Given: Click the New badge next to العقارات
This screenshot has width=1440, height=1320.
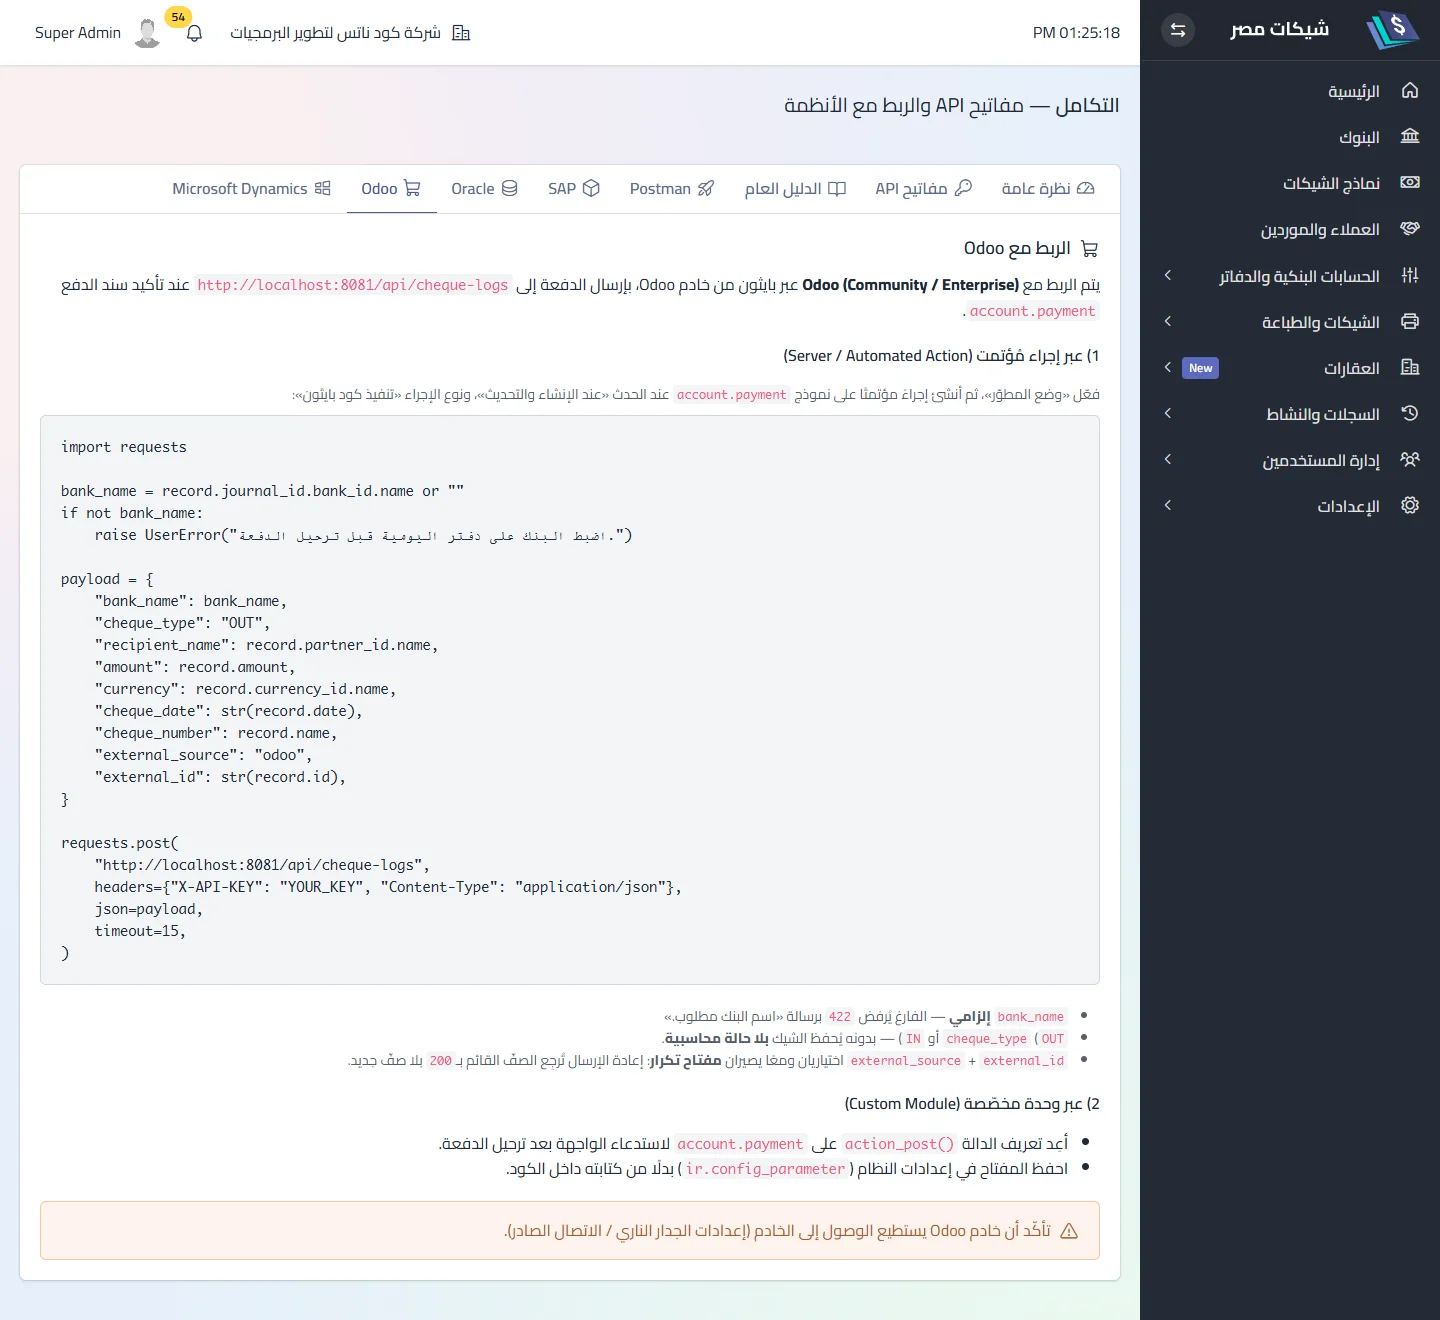Looking at the screenshot, I should (1200, 368).
